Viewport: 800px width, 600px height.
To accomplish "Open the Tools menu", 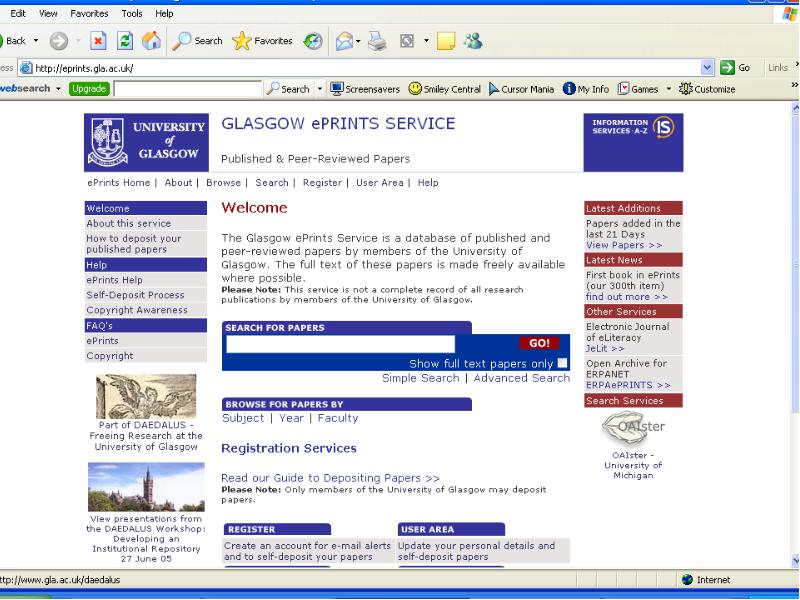I will (132, 14).
